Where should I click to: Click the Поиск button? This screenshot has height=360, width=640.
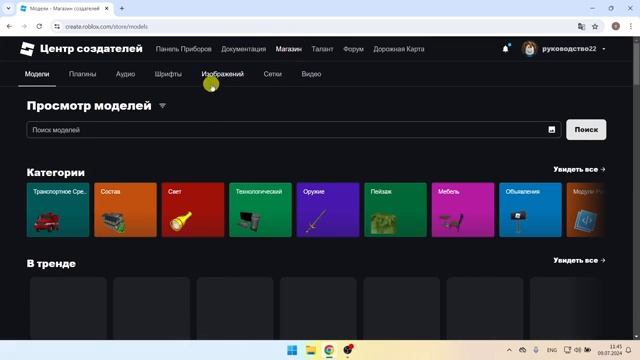pyautogui.click(x=586, y=130)
